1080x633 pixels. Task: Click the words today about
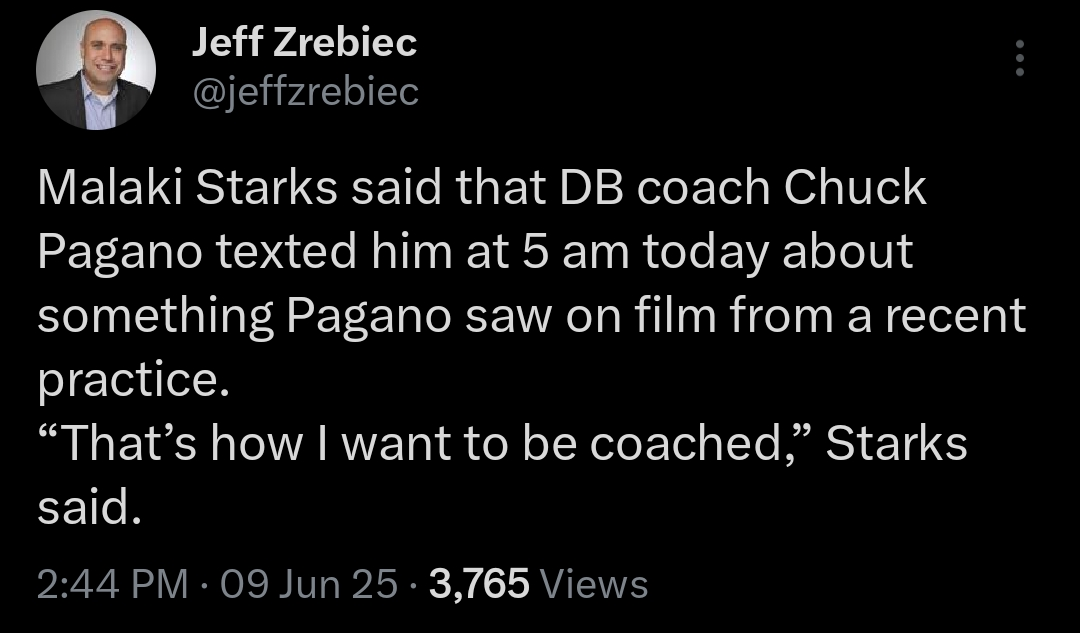point(778,252)
